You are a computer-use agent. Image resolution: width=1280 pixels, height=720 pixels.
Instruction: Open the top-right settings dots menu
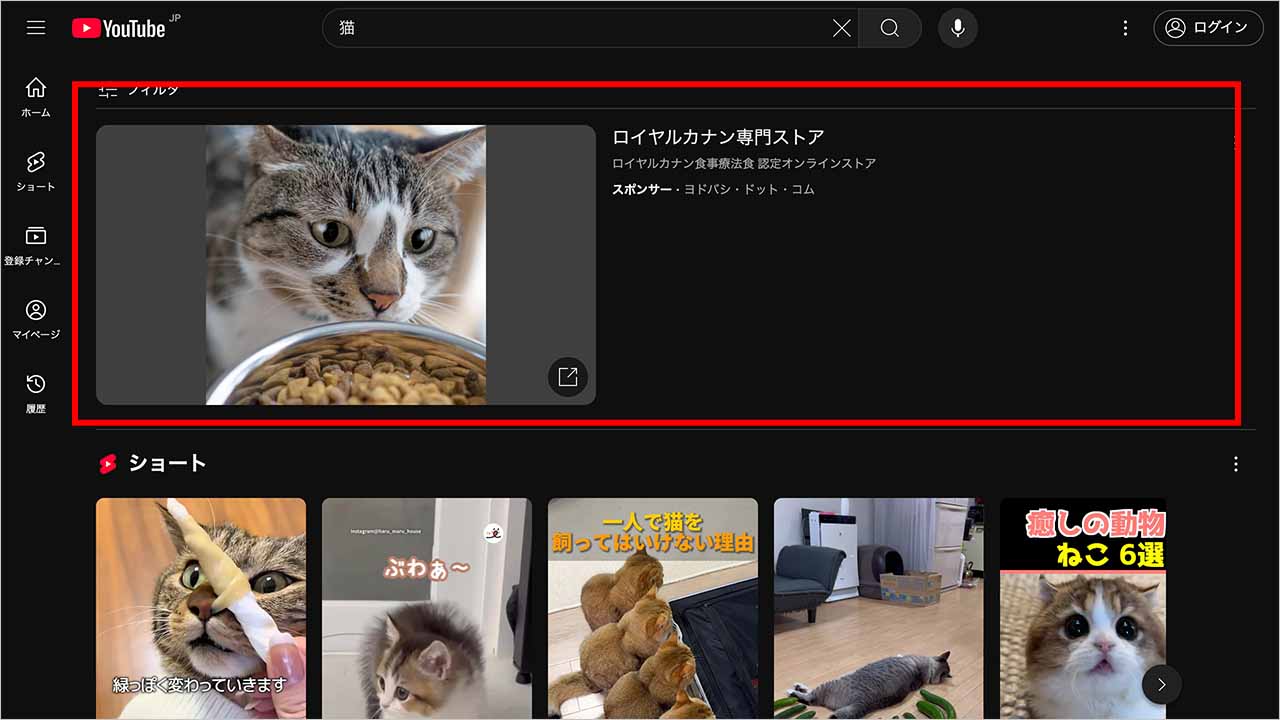(x=1125, y=28)
